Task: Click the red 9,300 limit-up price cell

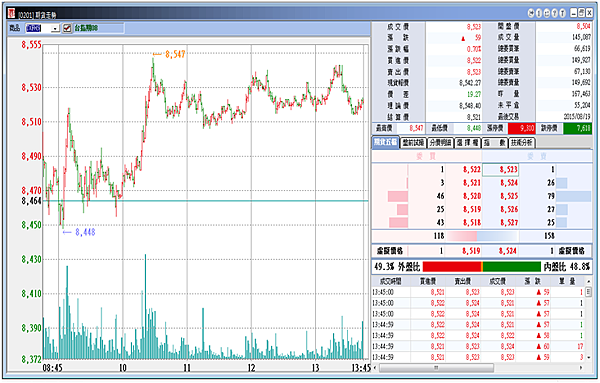Action: click(522, 128)
